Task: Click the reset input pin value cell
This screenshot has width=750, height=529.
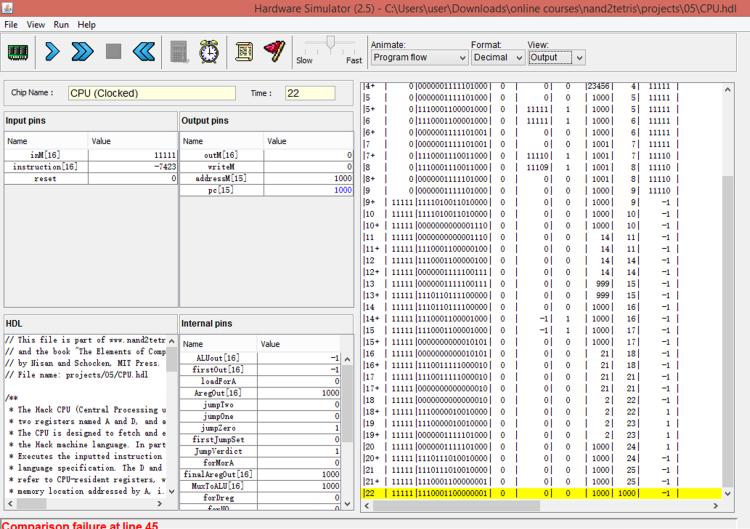Action: point(132,179)
